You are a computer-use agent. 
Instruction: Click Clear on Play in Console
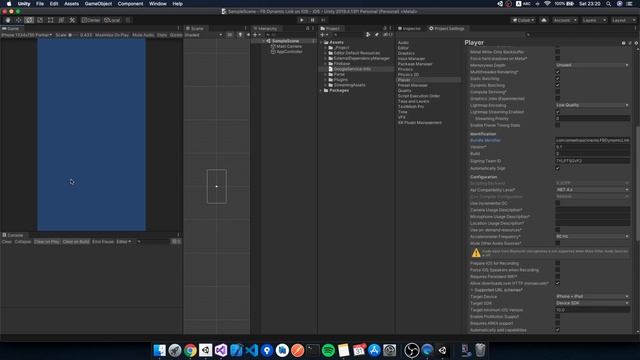[47, 242]
